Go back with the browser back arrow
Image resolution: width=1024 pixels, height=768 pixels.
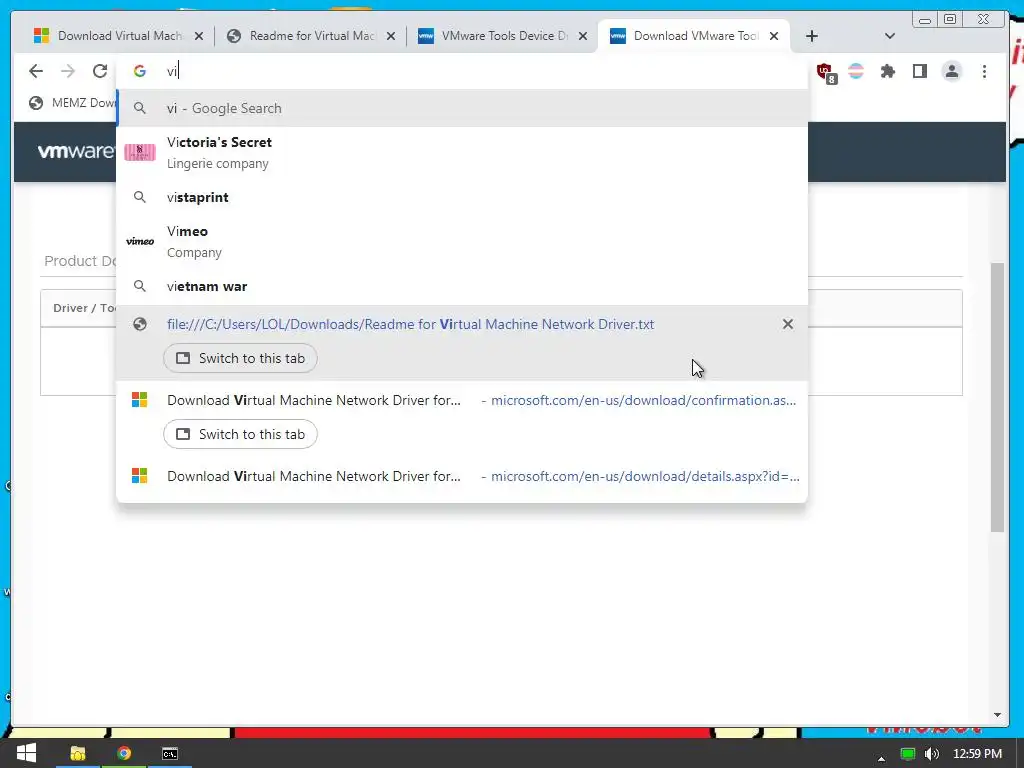click(x=36, y=71)
